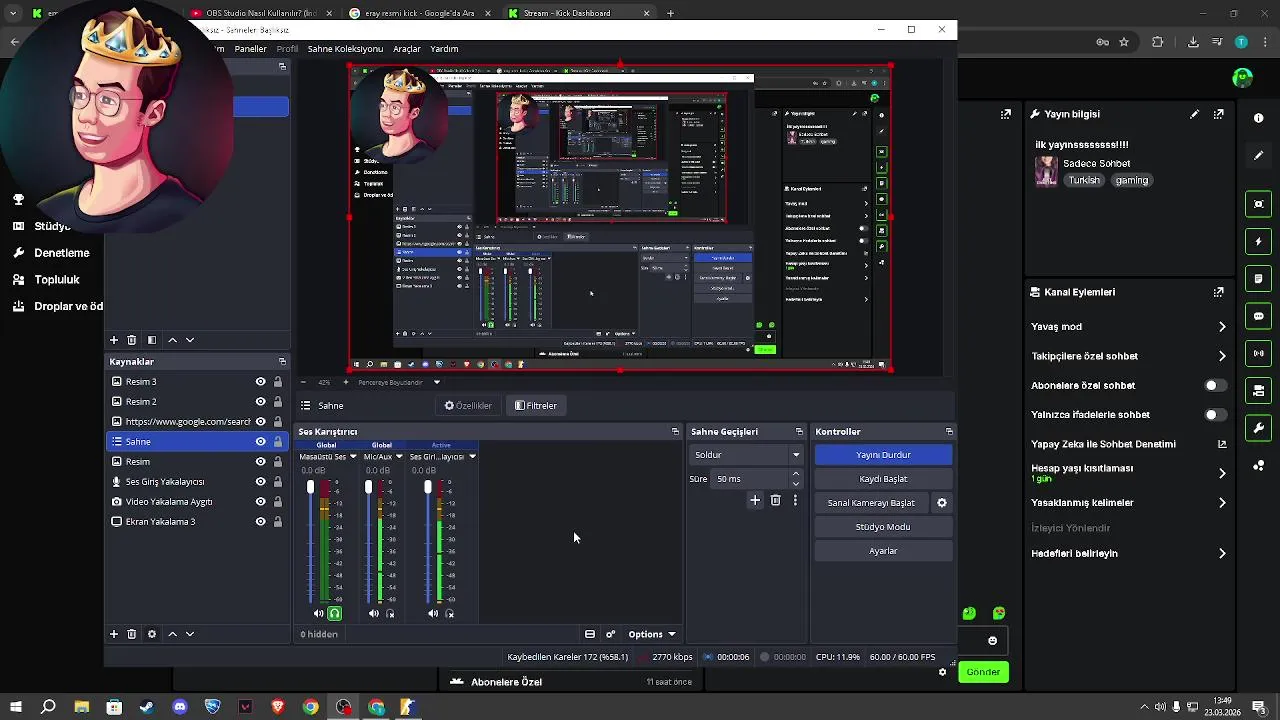Open source properties gear in Kaynaklar toolbar
Screen dimensions: 1280x720
(x=152, y=634)
